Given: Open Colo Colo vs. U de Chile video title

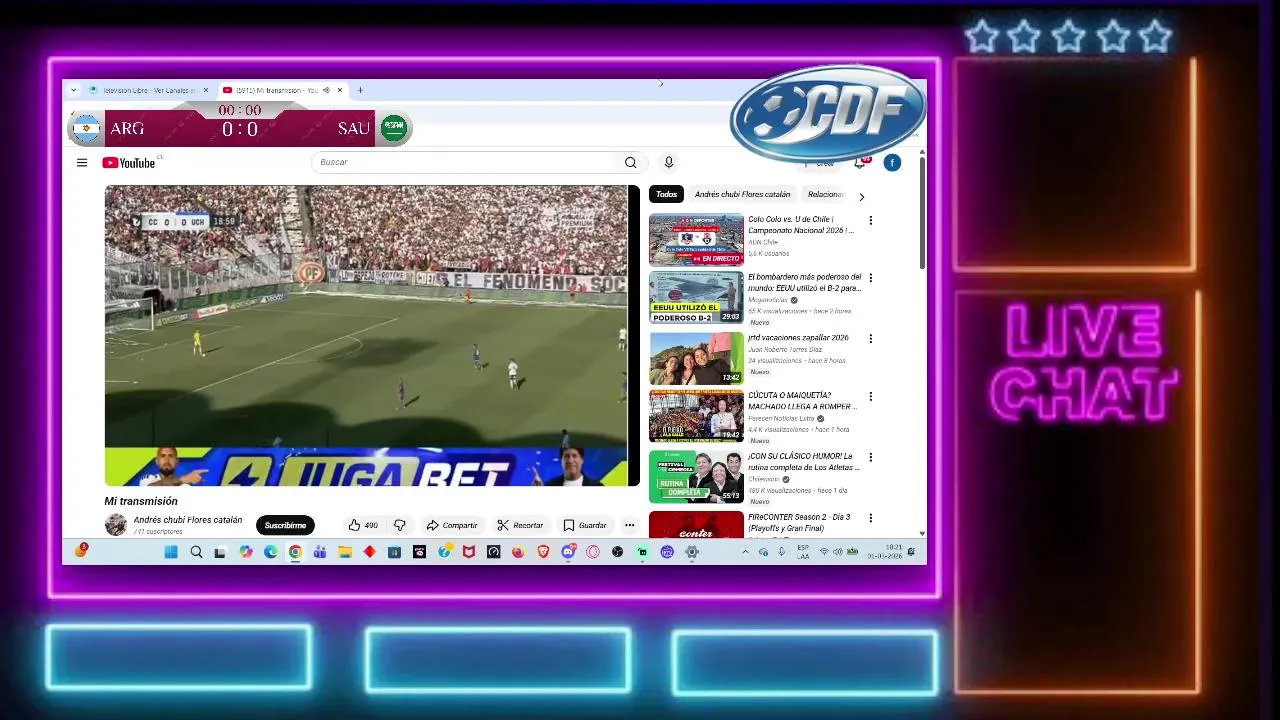Looking at the screenshot, I should coord(801,225).
